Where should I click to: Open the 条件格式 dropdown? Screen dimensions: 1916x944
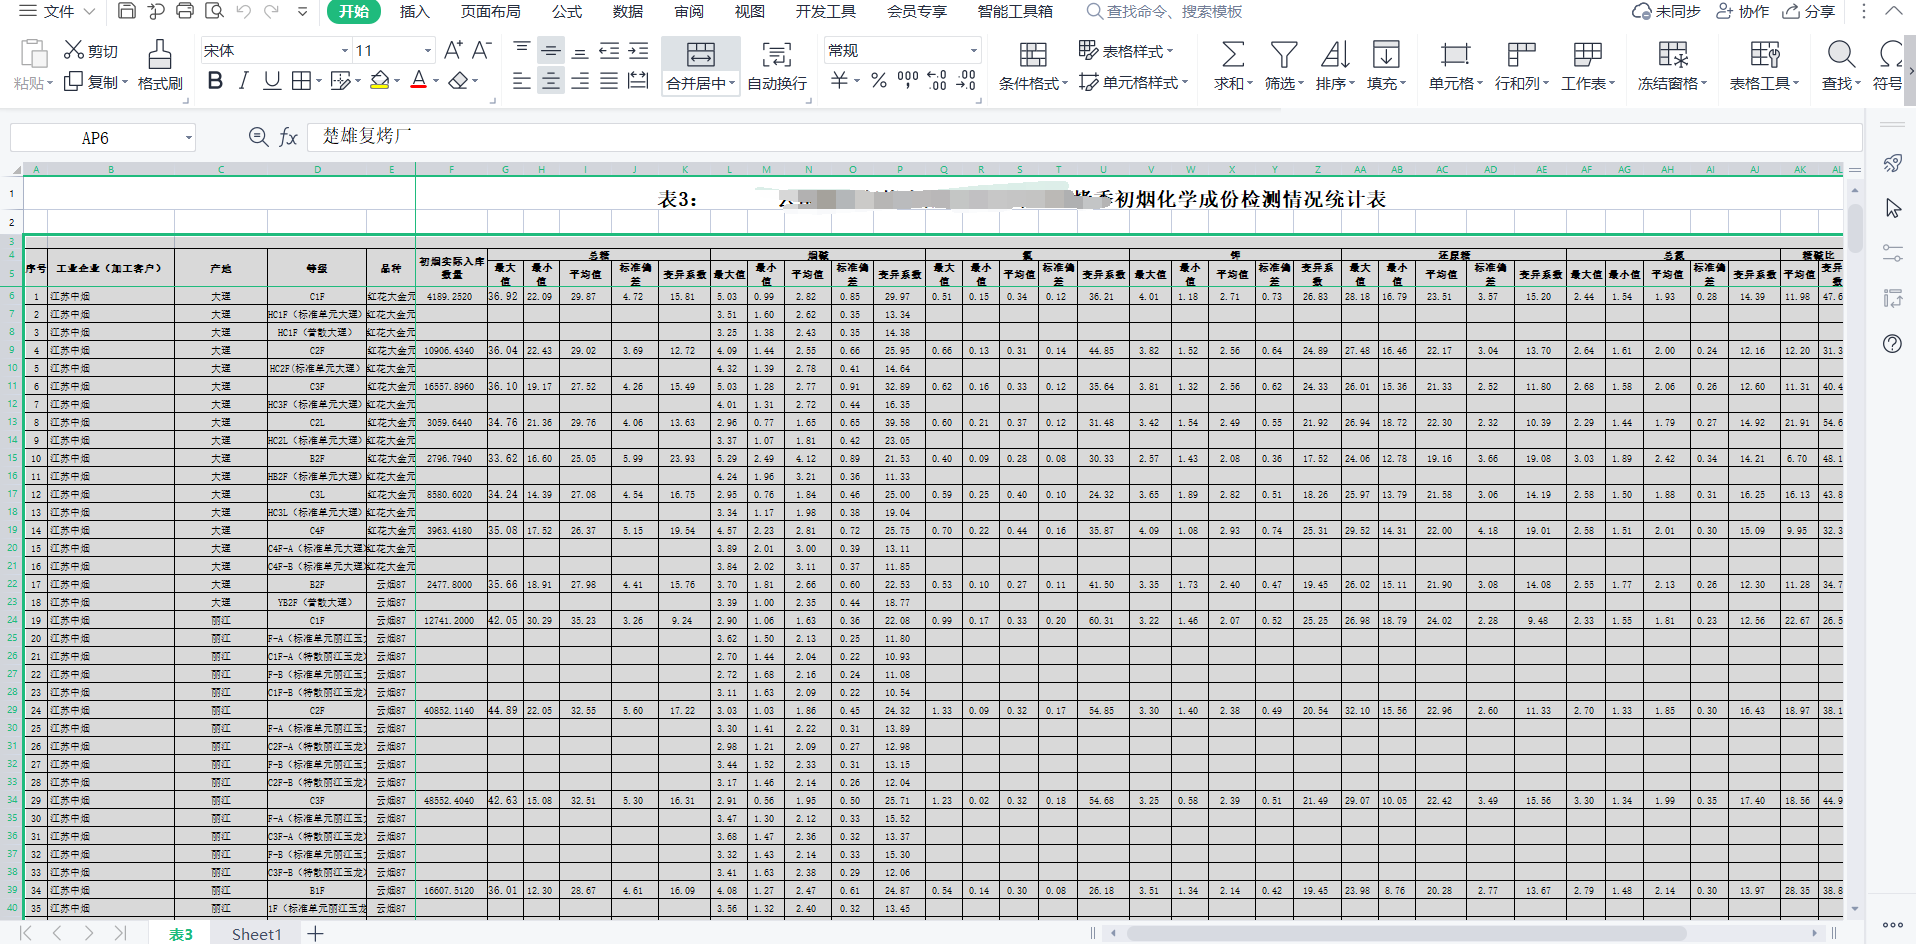click(x=1033, y=66)
